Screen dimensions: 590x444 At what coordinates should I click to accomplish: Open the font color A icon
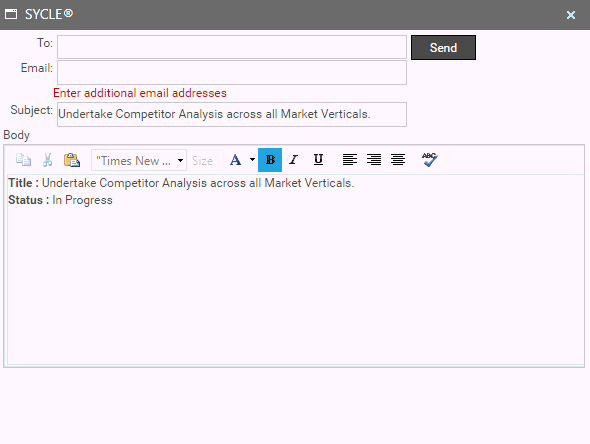point(236,160)
